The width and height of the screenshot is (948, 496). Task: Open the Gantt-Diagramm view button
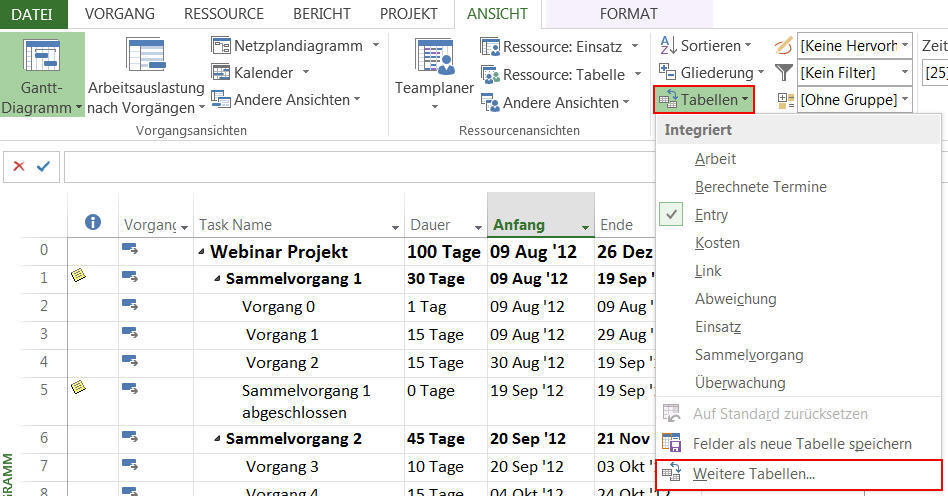coord(42,62)
